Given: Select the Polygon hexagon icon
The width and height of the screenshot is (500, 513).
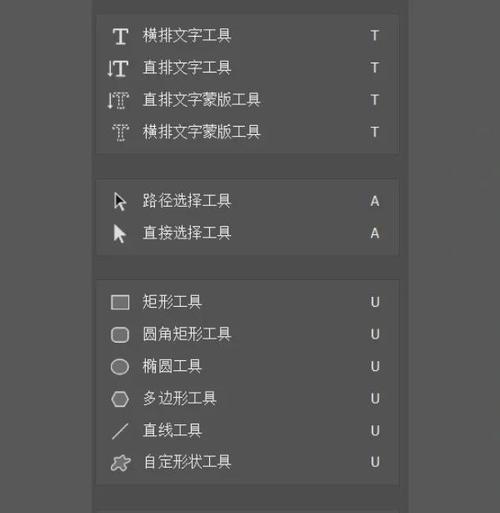Looking at the screenshot, I should coord(120,399).
